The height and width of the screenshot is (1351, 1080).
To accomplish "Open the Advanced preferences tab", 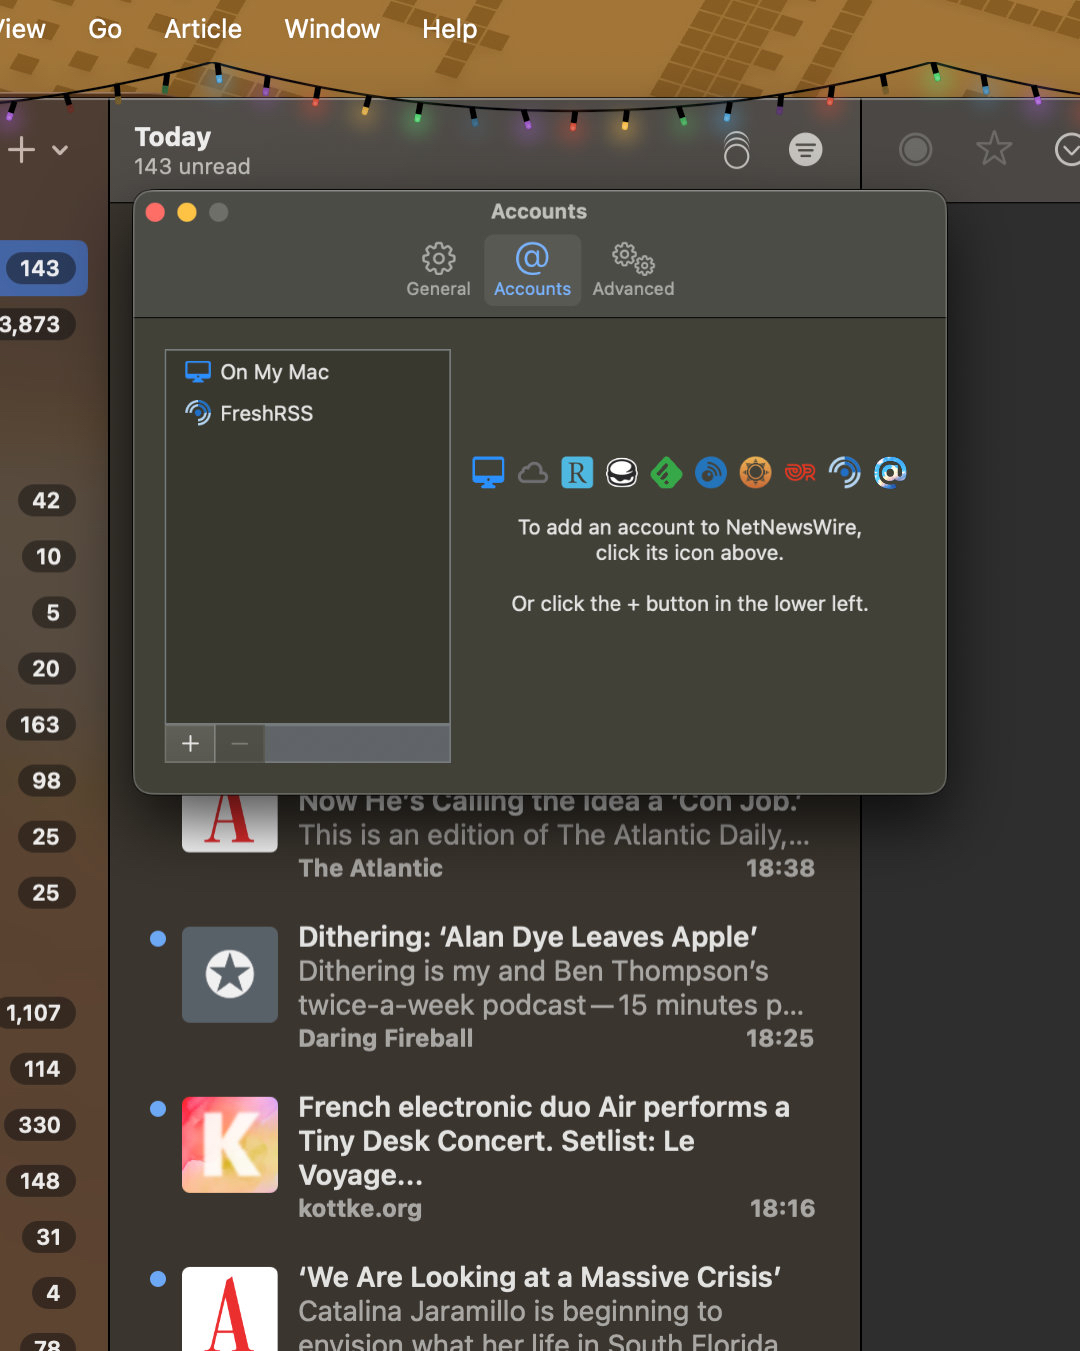I will point(633,270).
